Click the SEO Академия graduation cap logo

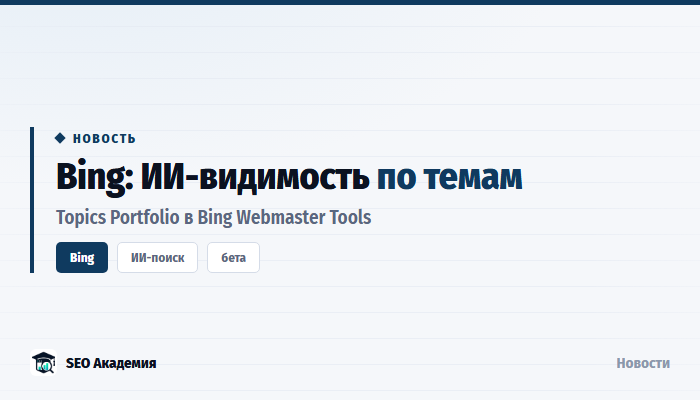point(43,362)
